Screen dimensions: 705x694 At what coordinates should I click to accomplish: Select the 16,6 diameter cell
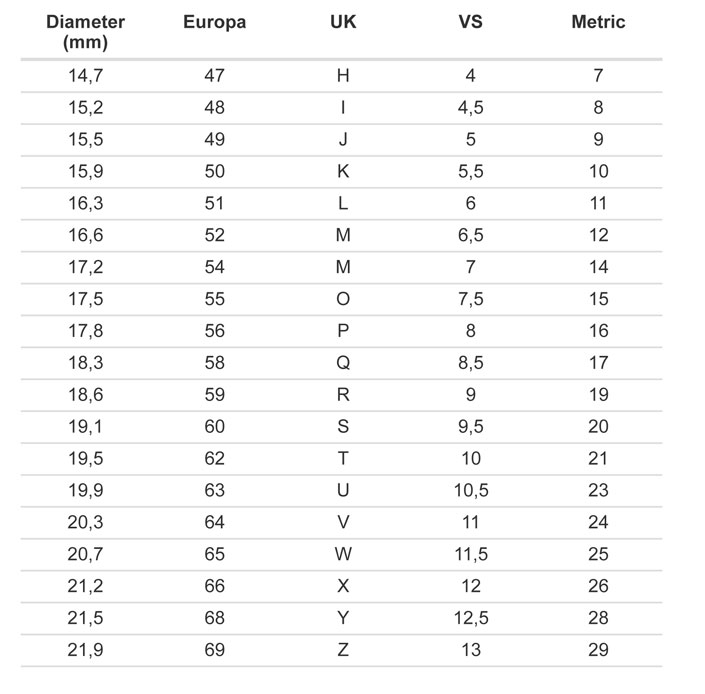tap(85, 235)
